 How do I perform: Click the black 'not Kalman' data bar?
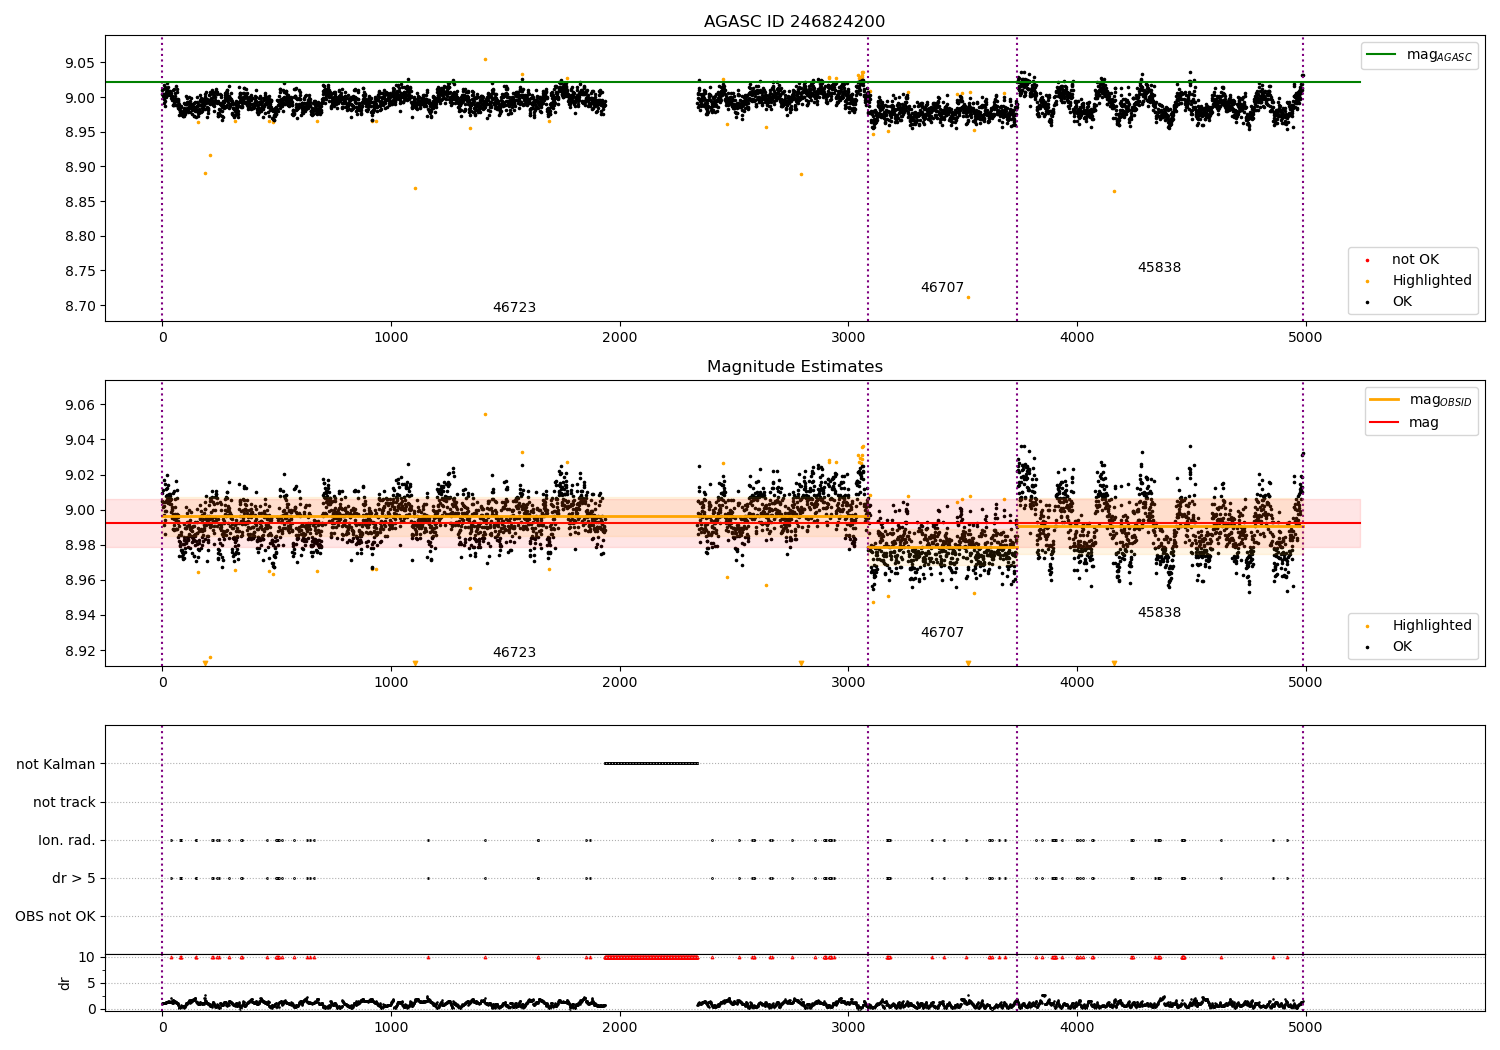click(651, 764)
